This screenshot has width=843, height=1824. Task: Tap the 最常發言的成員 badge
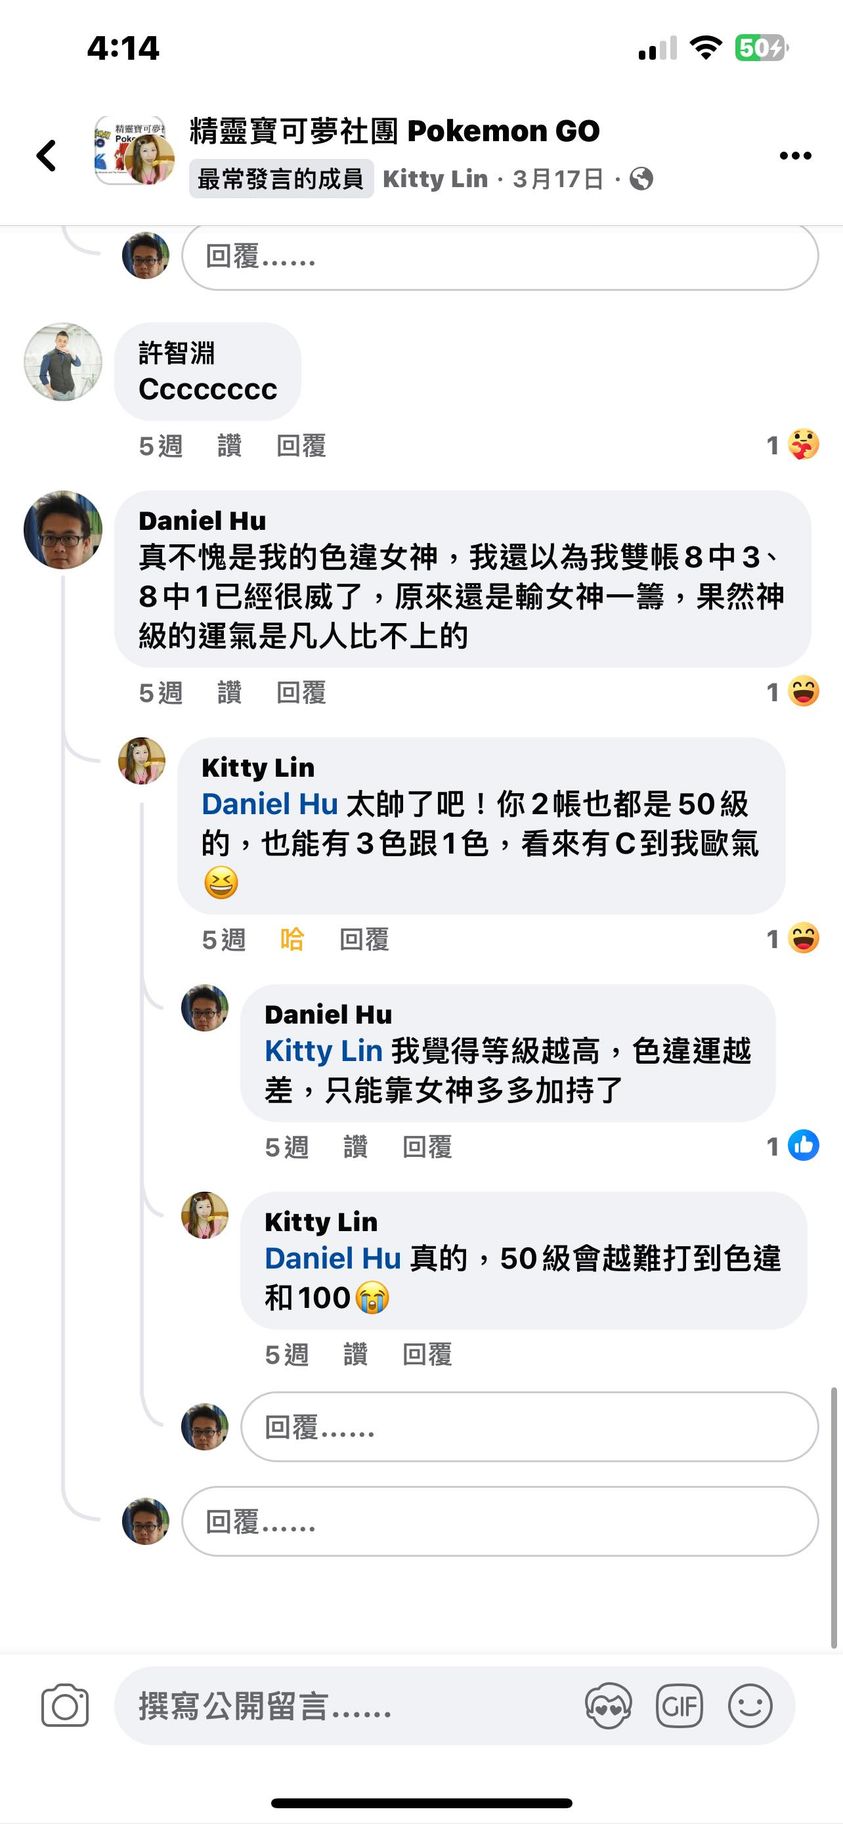click(x=281, y=179)
